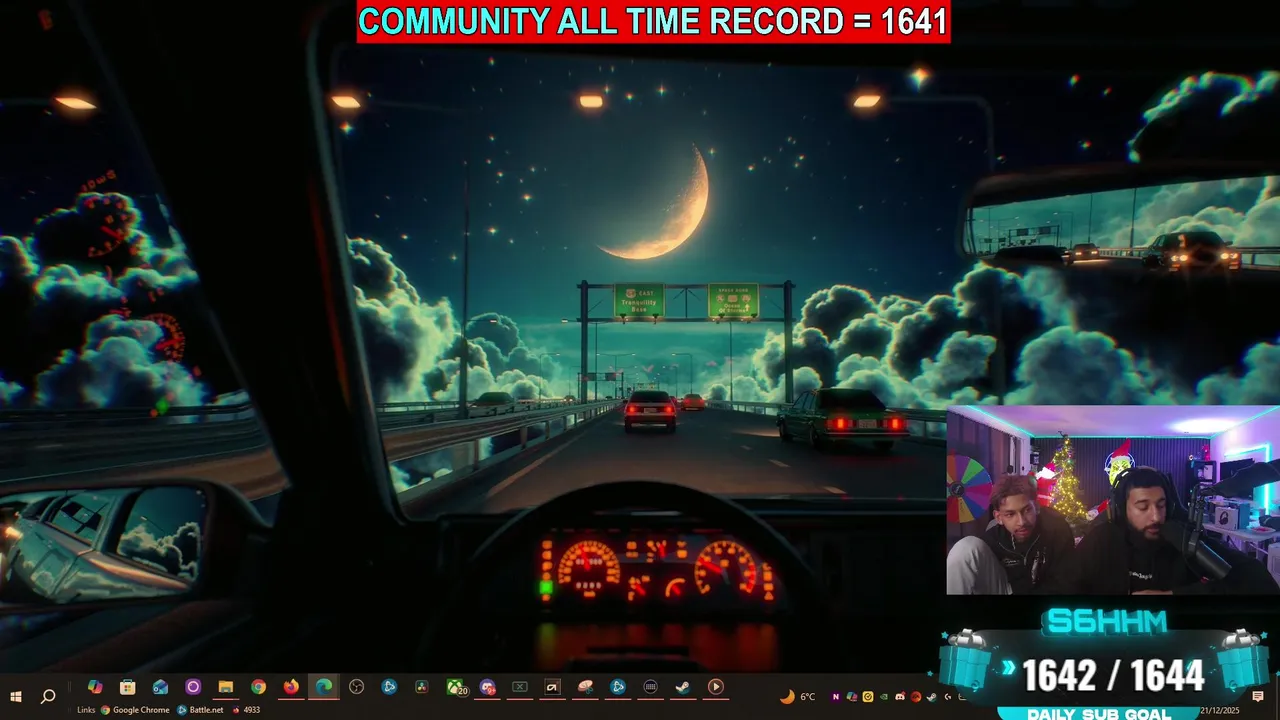
Task: Click OneNote icon in system tray
Action: point(836,696)
